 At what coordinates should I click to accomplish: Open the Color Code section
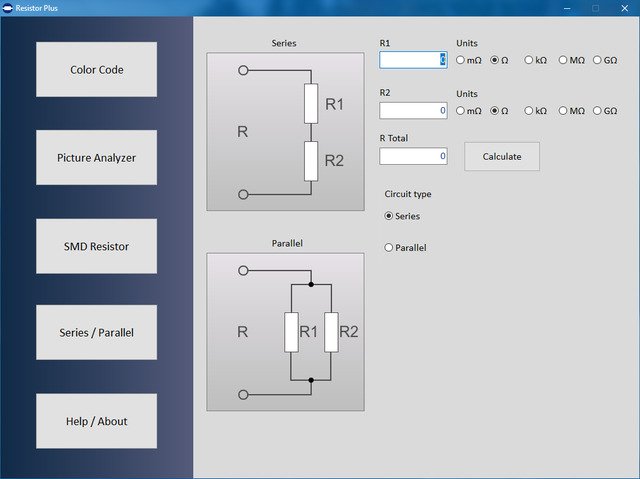click(96, 70)
